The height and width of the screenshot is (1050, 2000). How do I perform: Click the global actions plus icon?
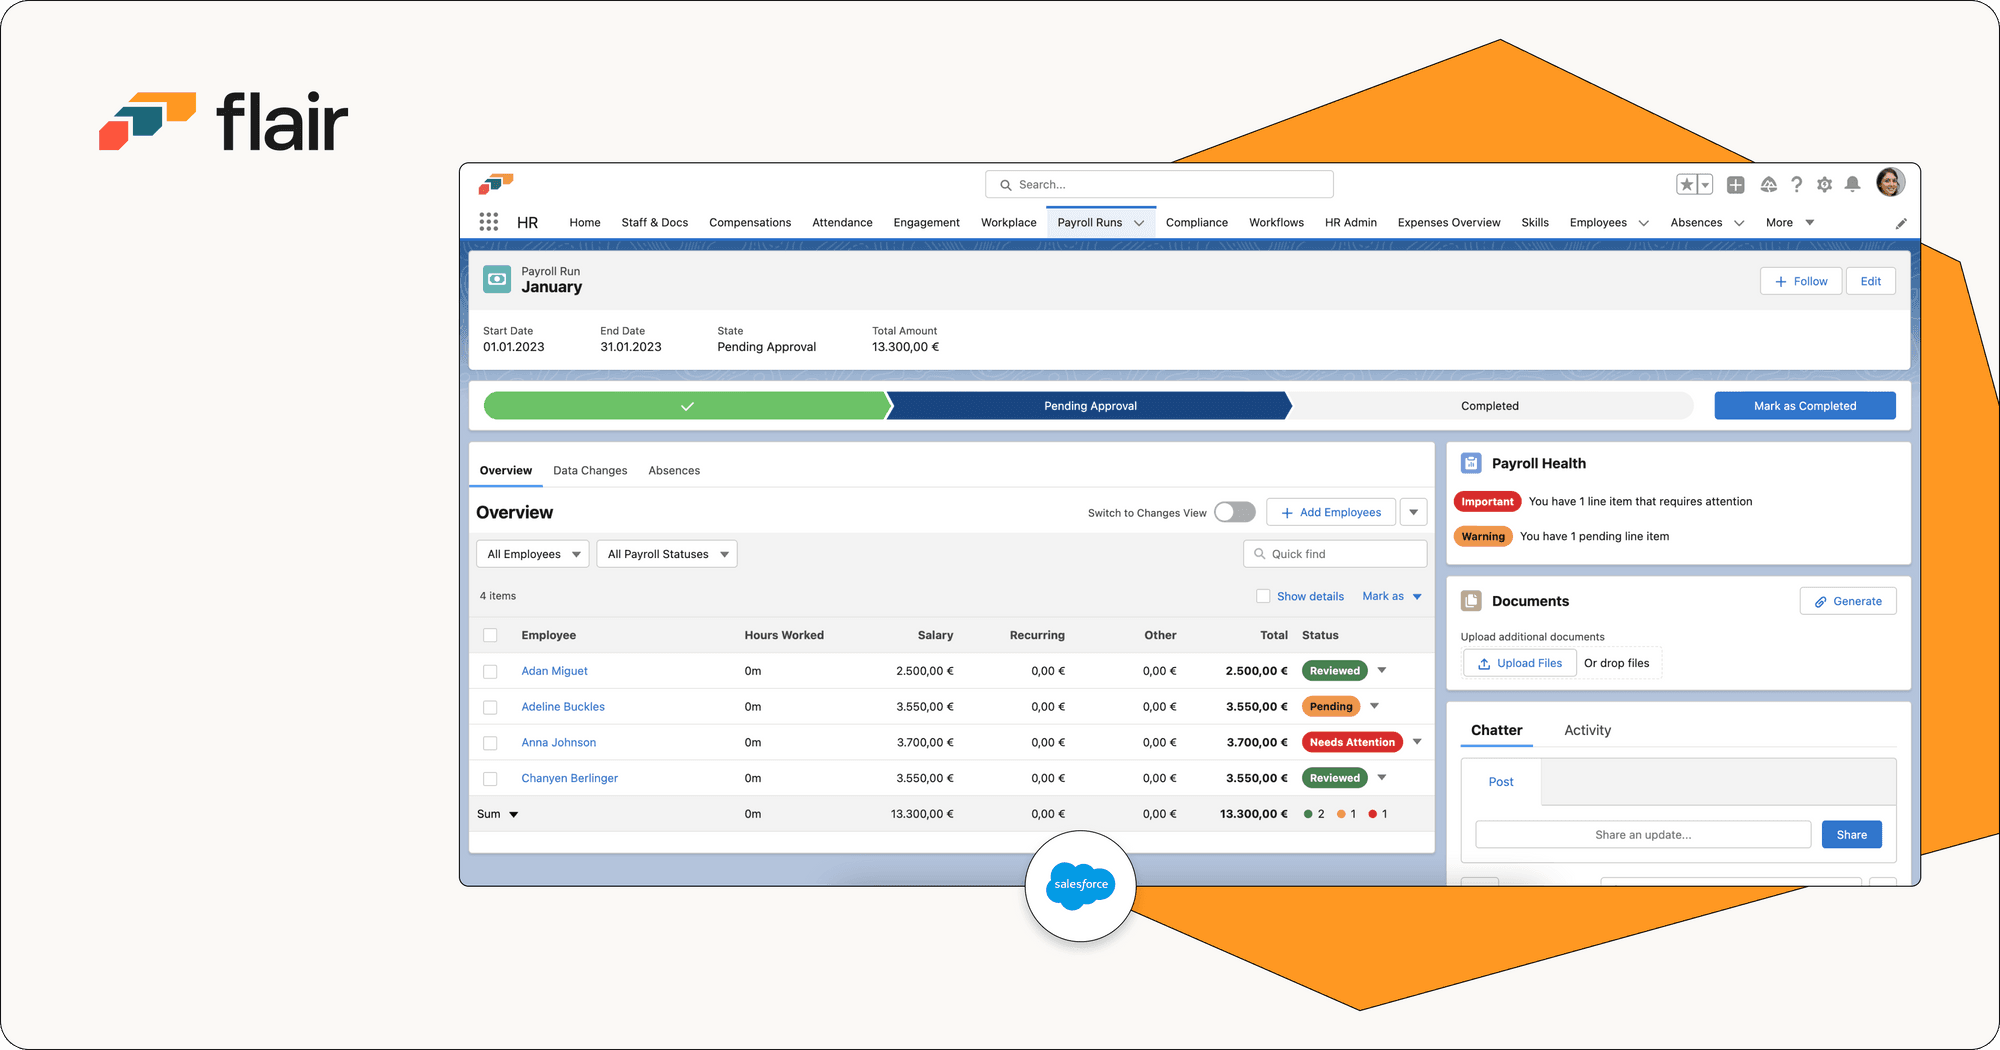click(1736, 184)
